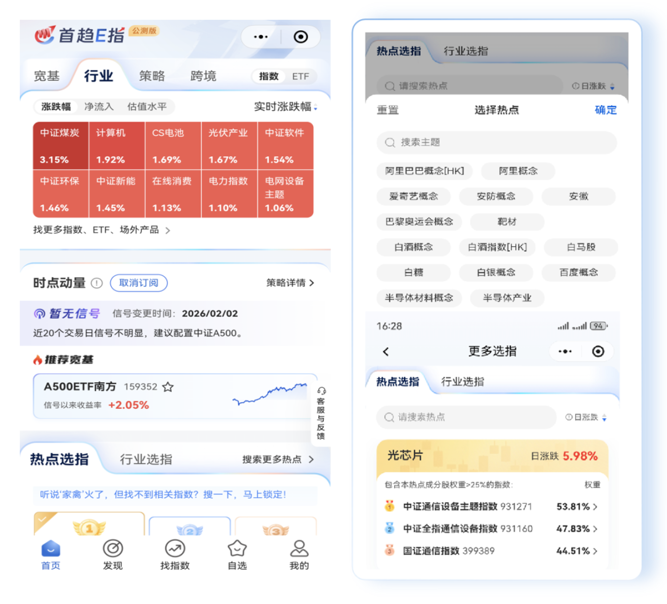Tap the 找指数 chart icon in bottom bar
This screenshot has width=667, height=604.
(x=174, y=554)
